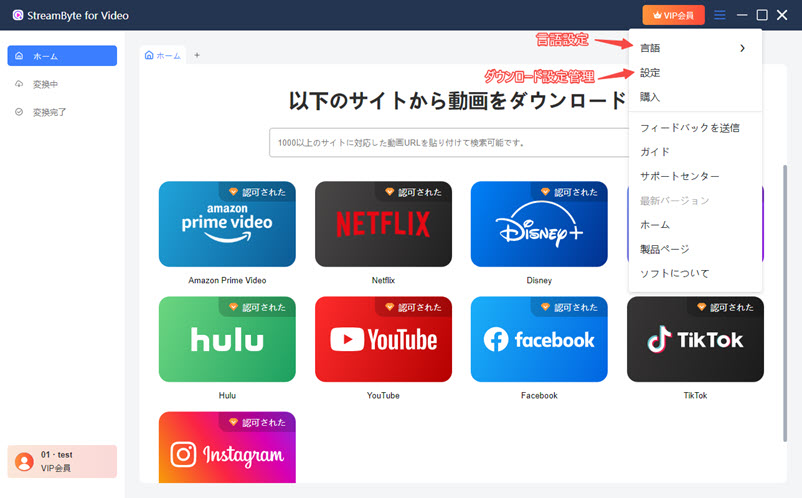
Task: Open the hamburger menu icon
Action: pyautogui.click(x=720, y=15)
